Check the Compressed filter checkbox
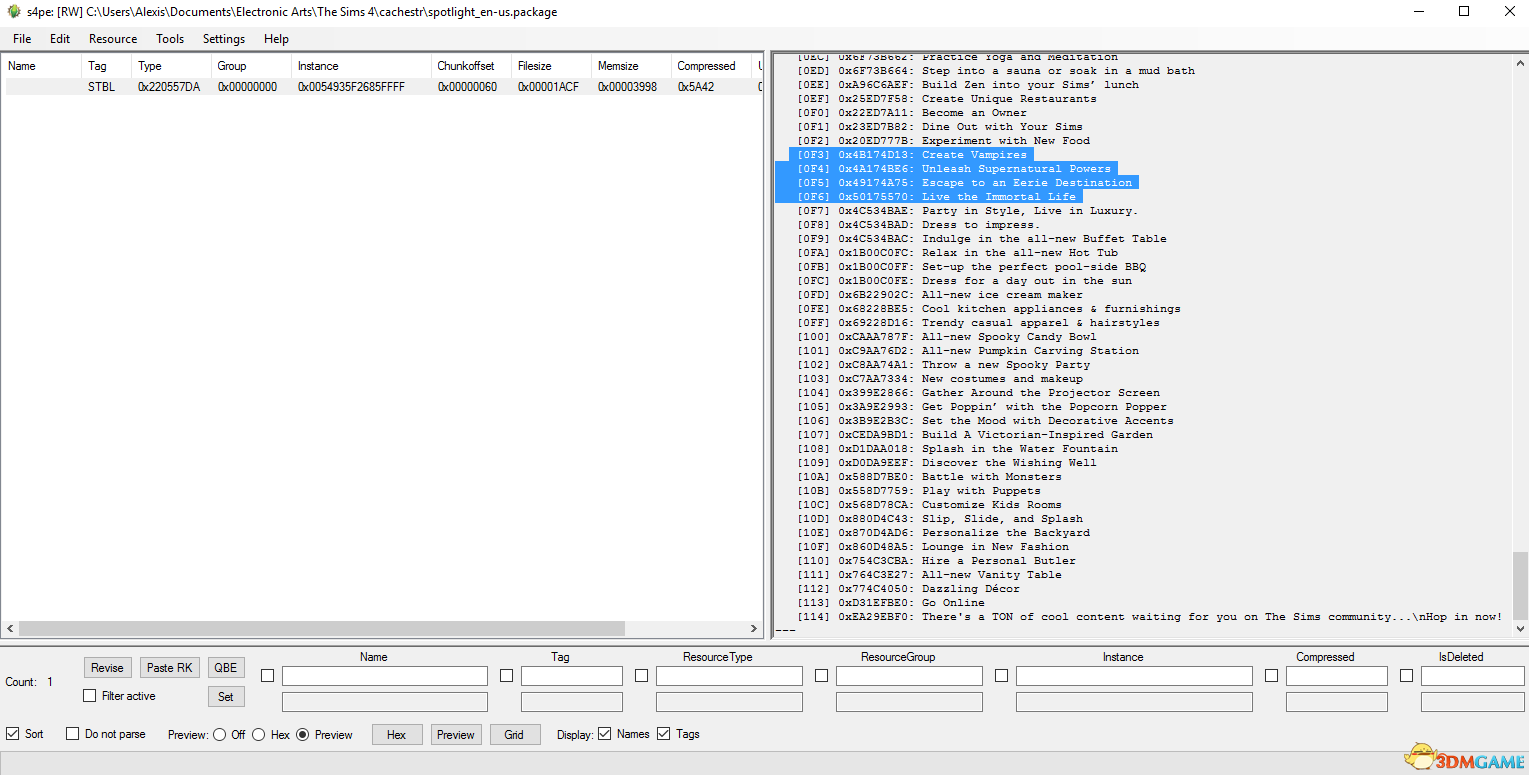Screen dimensions: 1529x775 pyautogui.click(x=1271, y=676)
